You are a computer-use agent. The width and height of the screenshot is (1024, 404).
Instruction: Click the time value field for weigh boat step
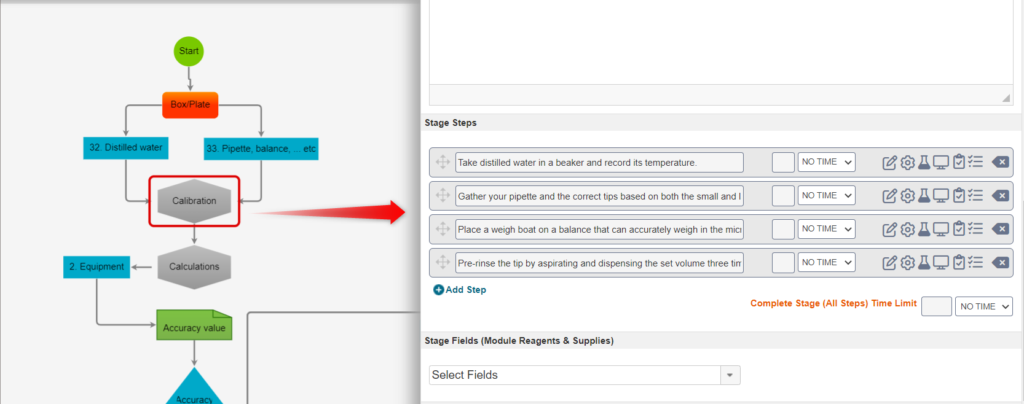pos(783,228)
